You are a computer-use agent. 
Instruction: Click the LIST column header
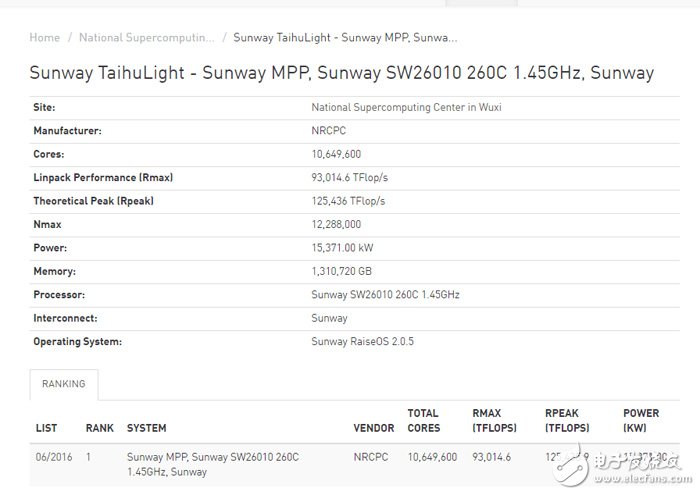pyautogui.click(x=46, y=428)
